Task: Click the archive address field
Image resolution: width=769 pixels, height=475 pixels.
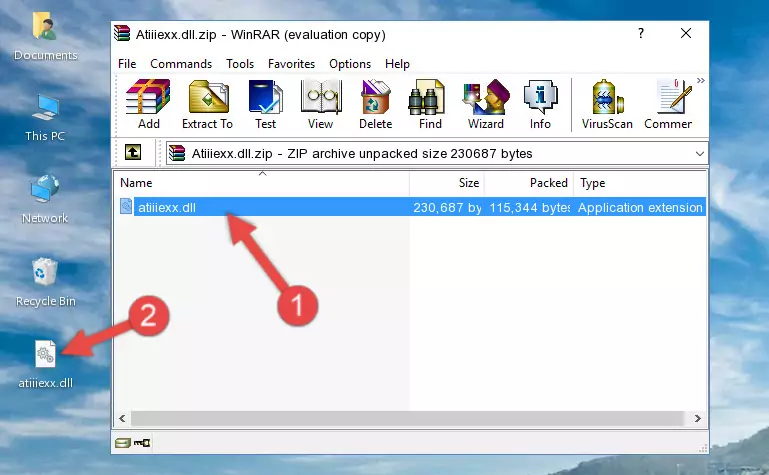Action: point(436,153)
